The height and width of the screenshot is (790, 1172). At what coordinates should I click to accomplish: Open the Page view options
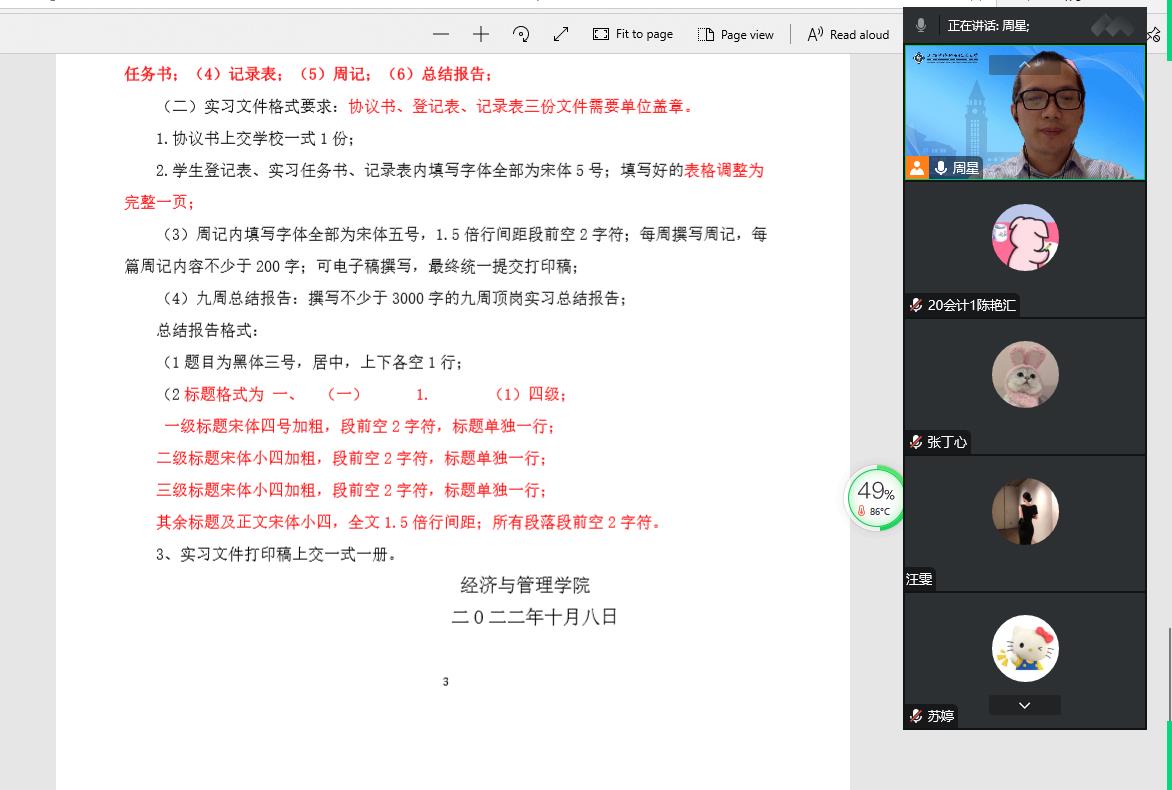tap(736, 34)
